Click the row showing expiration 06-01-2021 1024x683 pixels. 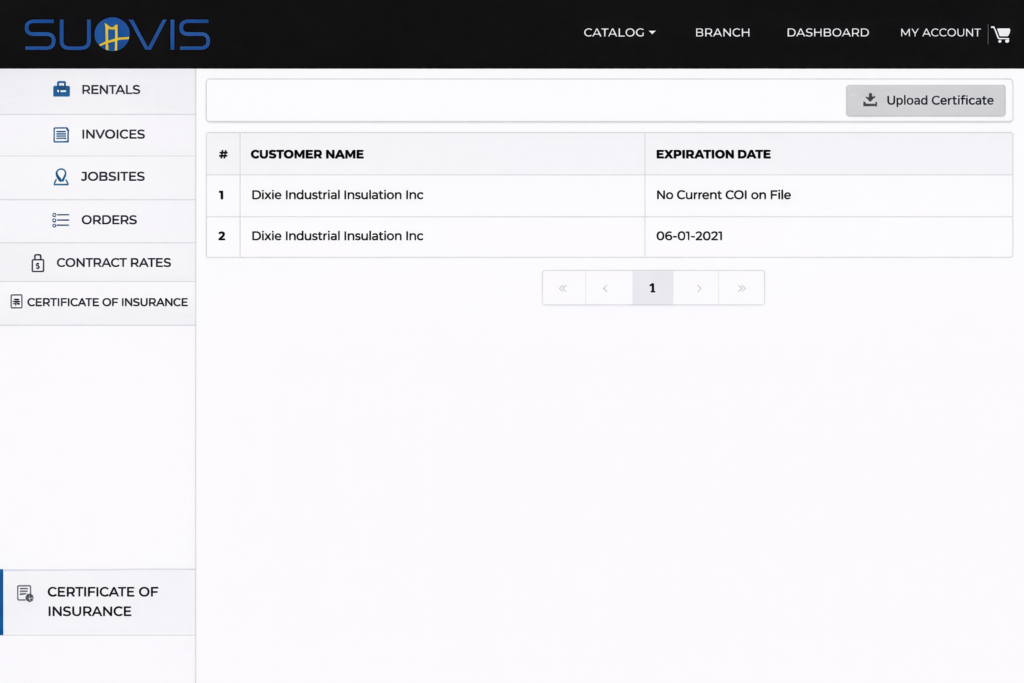(x=610, y=236)
